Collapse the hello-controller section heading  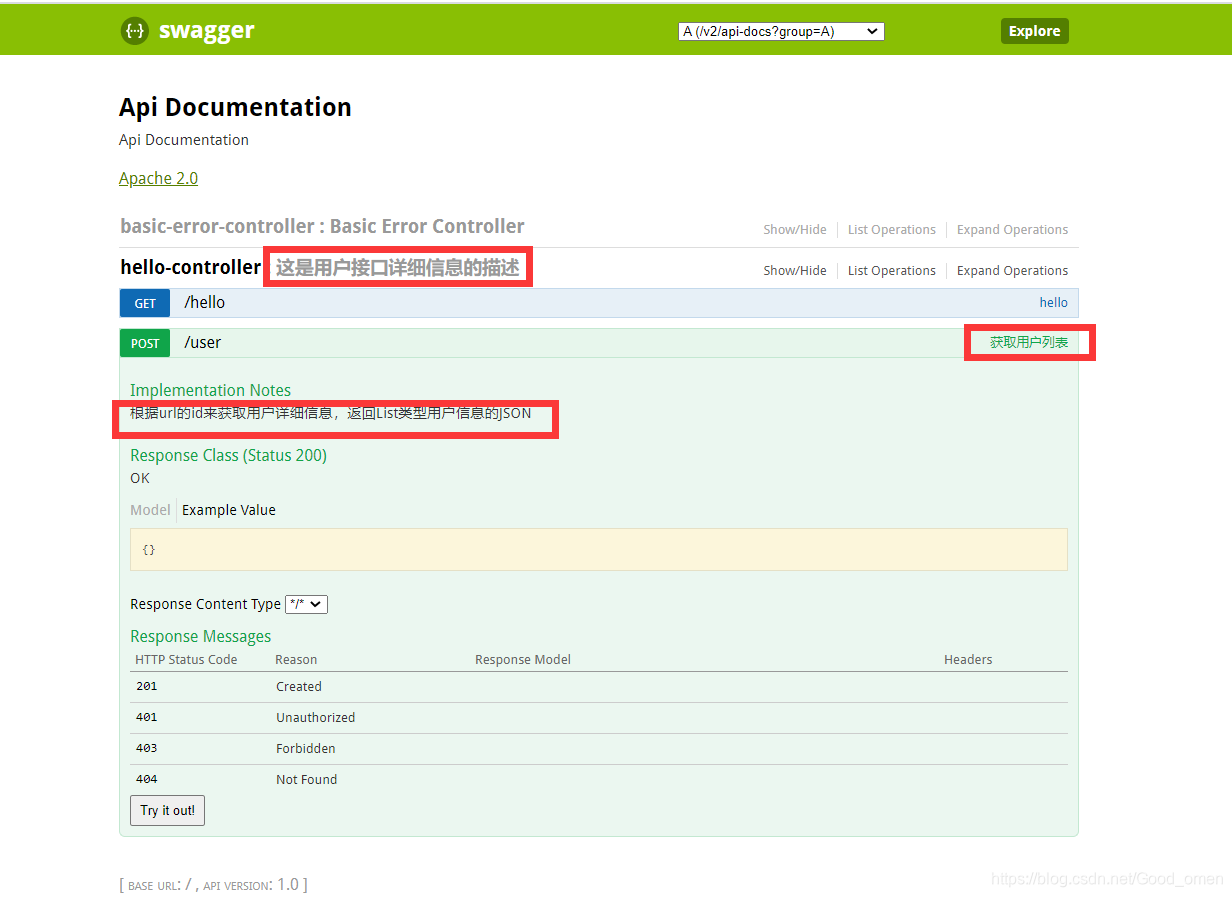click(x=190, y=267)
